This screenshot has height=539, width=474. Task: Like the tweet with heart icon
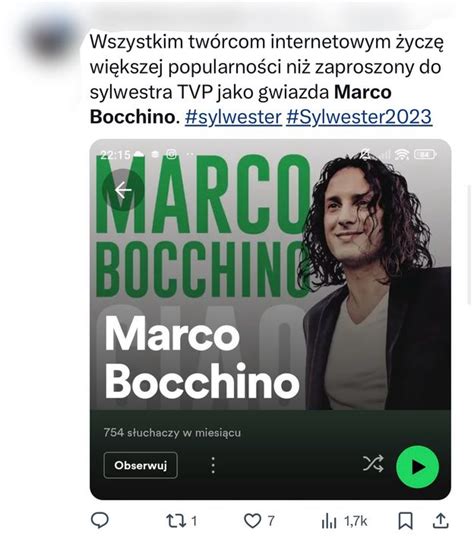[253, 521]
